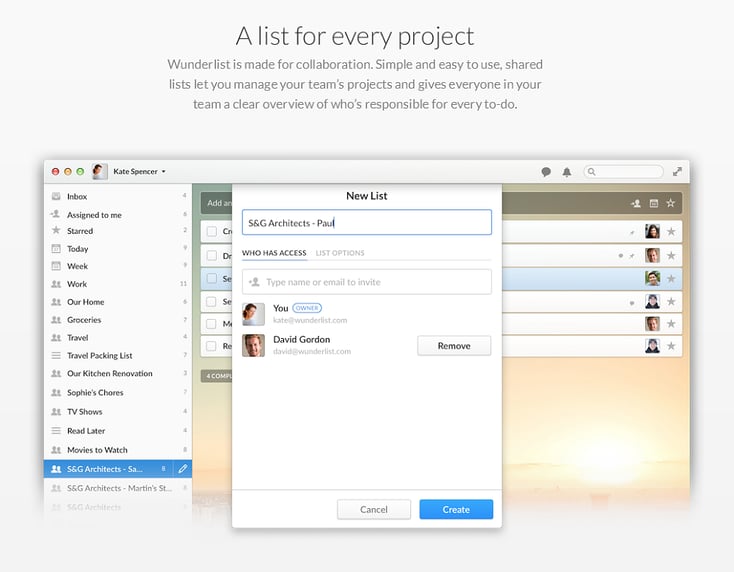
Task: Click the due date calendar icon in toolbar
Action: coord(654,203)
